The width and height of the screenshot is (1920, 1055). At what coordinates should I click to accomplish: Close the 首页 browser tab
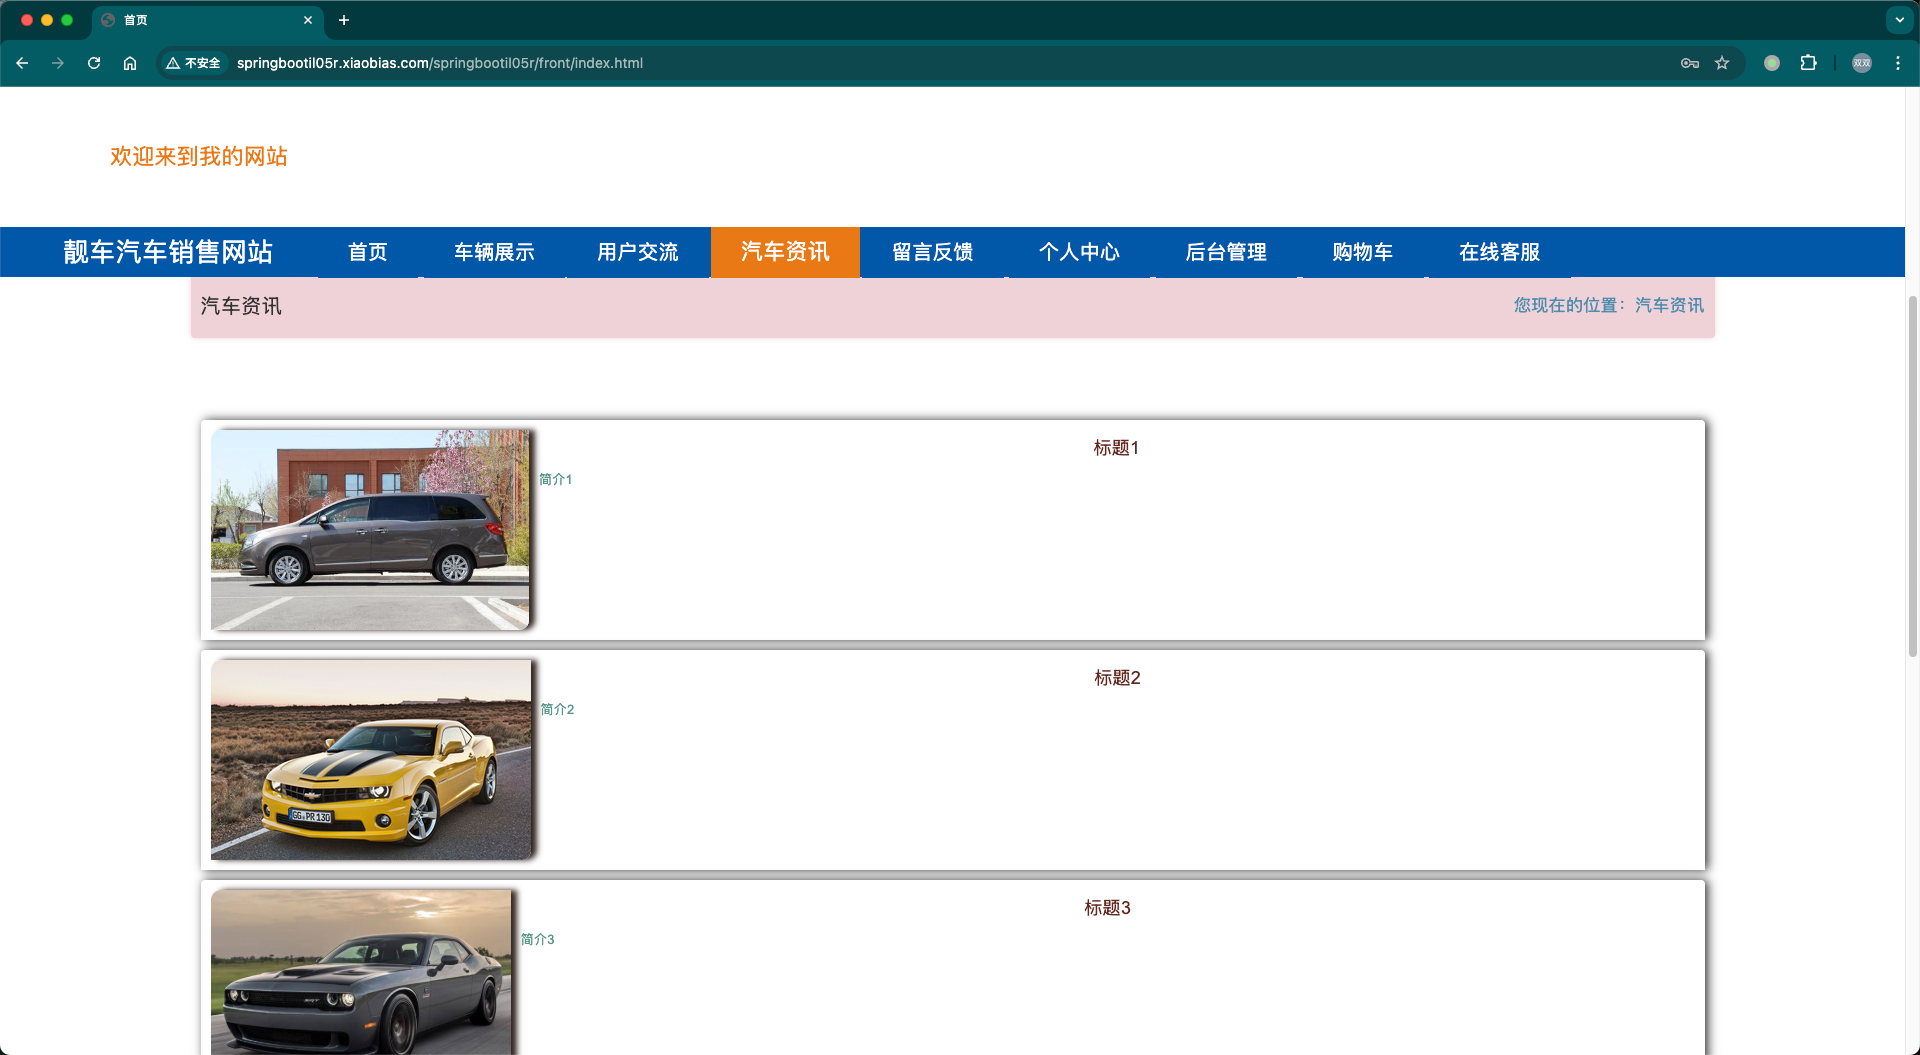tap(308, 20)
